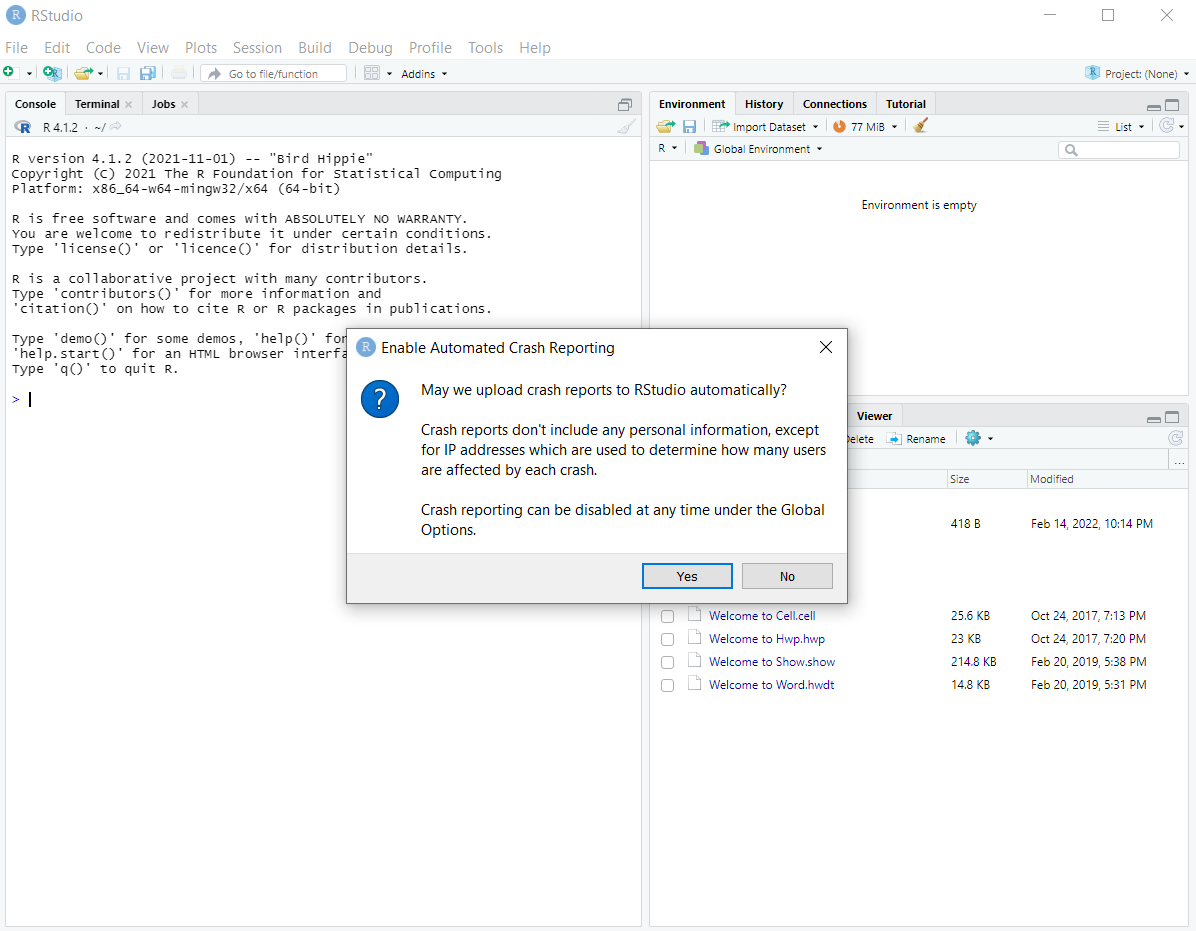Click the R logo icon in Console header
This screenshot has height=931, width=1196.
(x=23, y=127)
